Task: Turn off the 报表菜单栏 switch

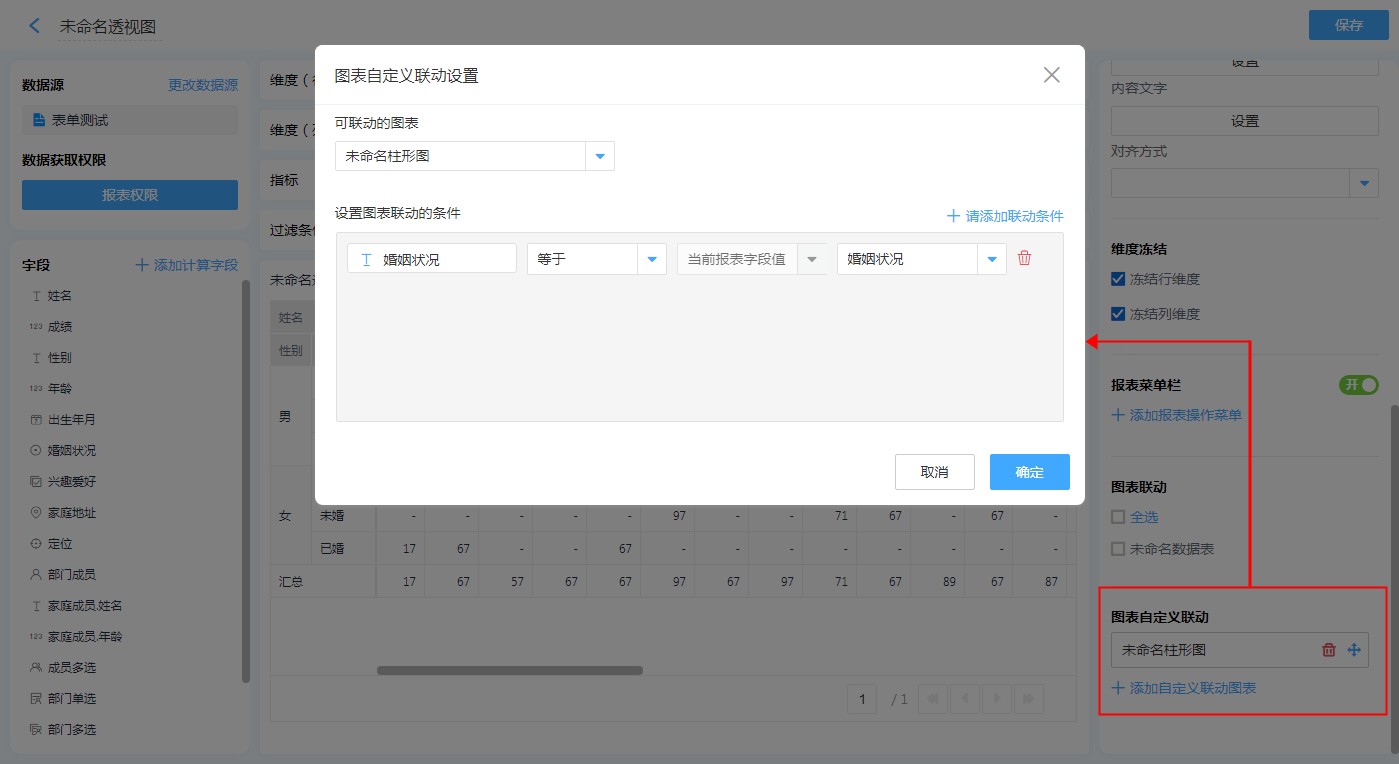Action: click(x=1358, y=385)
